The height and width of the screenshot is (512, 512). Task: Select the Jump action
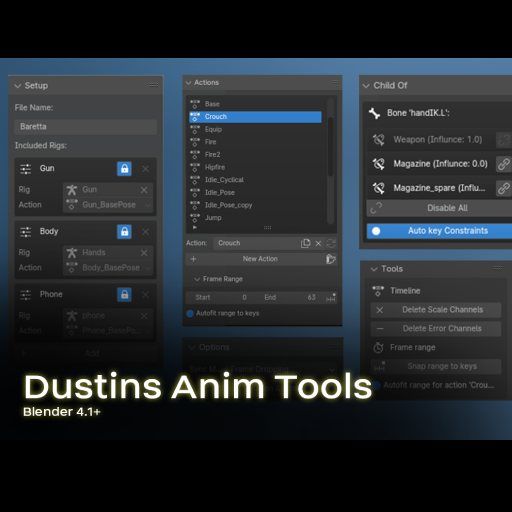tap(255, 218)
